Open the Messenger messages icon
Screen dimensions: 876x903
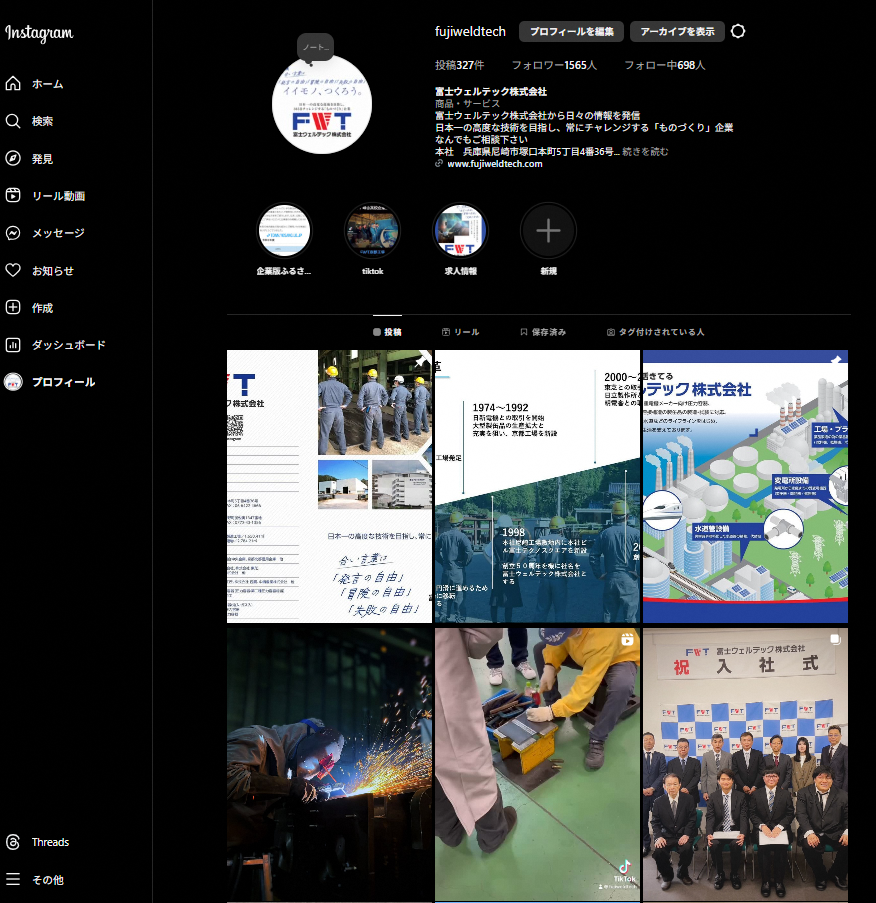point(13,233)
